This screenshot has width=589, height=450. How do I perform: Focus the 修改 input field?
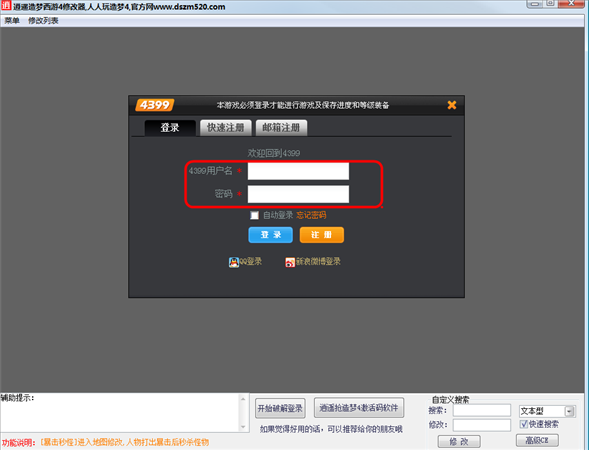coord(482,425)
